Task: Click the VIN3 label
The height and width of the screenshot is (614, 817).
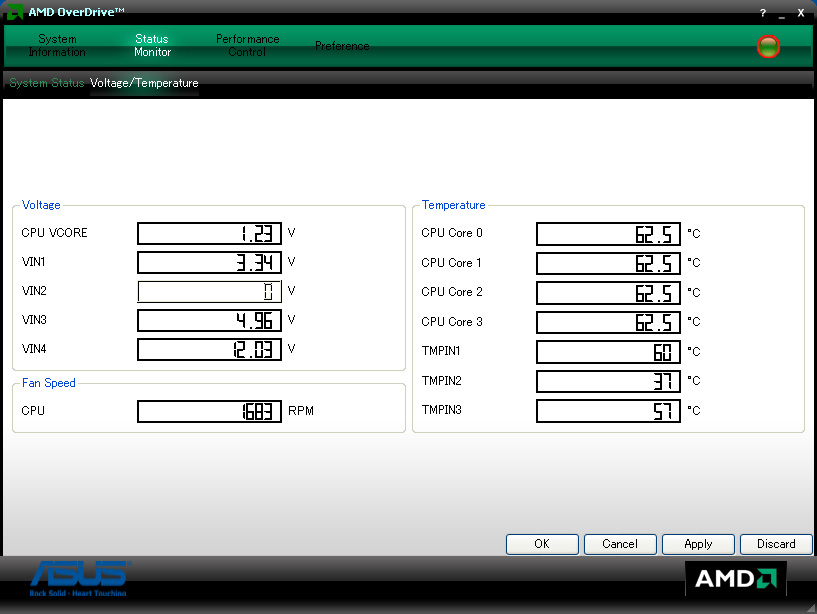Action: click(x=34, y=320)
